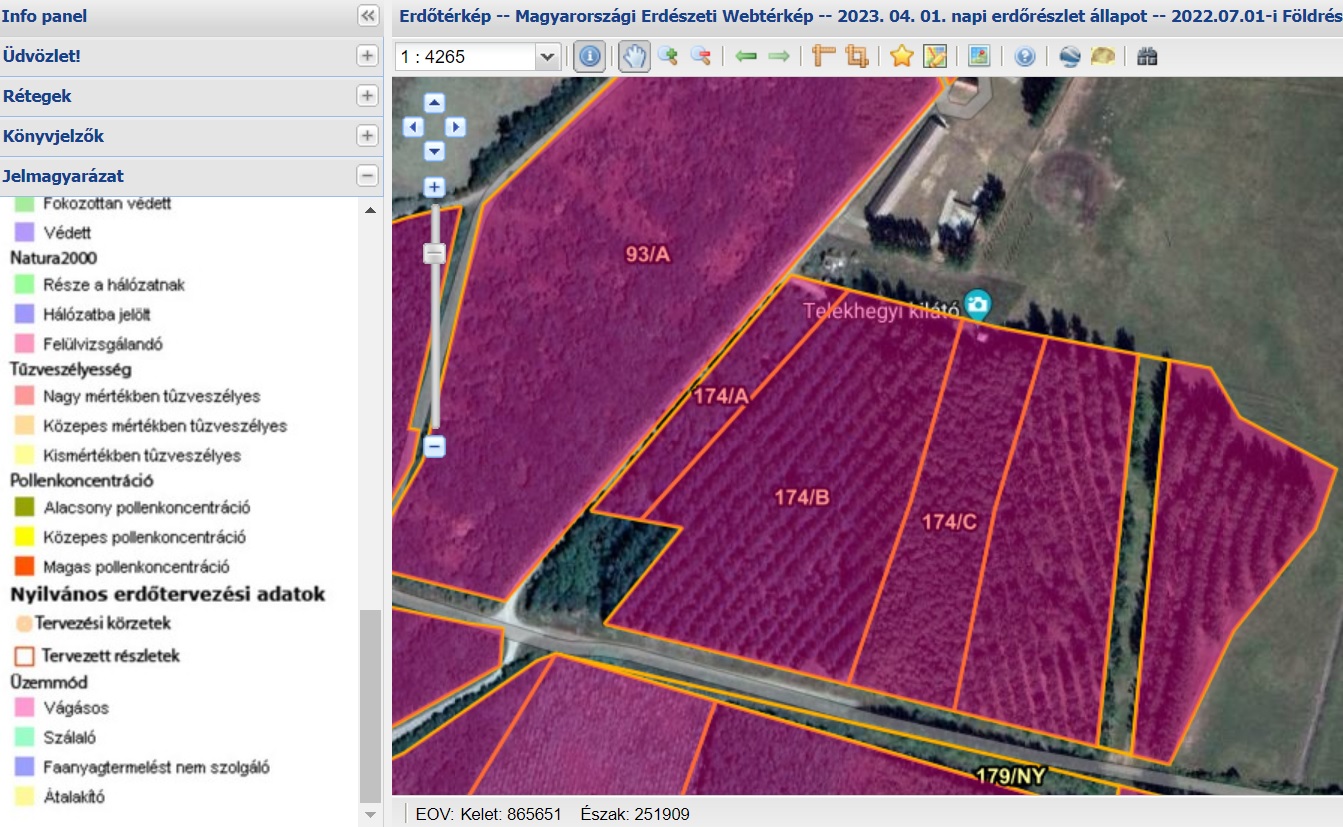Screen dimensions: 1343x827
Task: Open the map scale dropdown
Action: (x=547, y=57)
